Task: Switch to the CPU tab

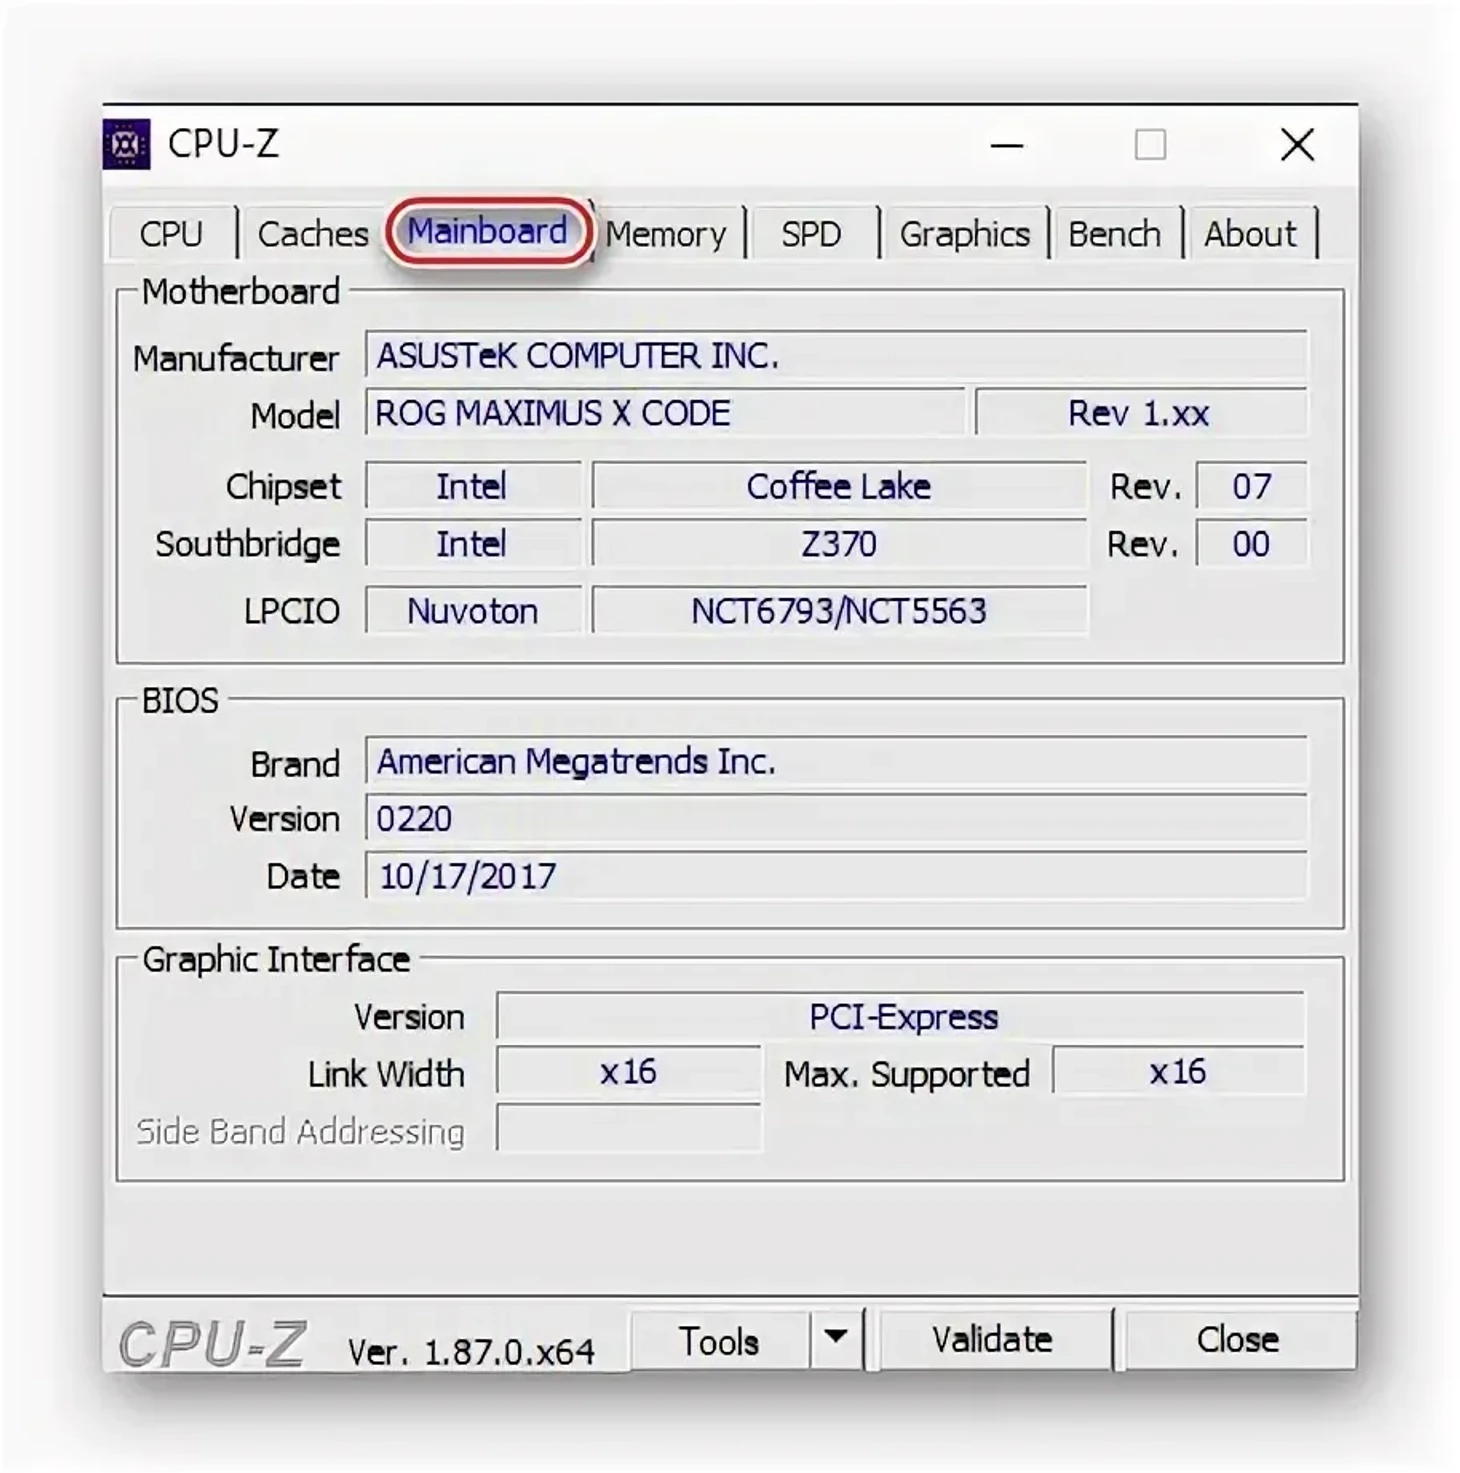Action: pos(171,234)
